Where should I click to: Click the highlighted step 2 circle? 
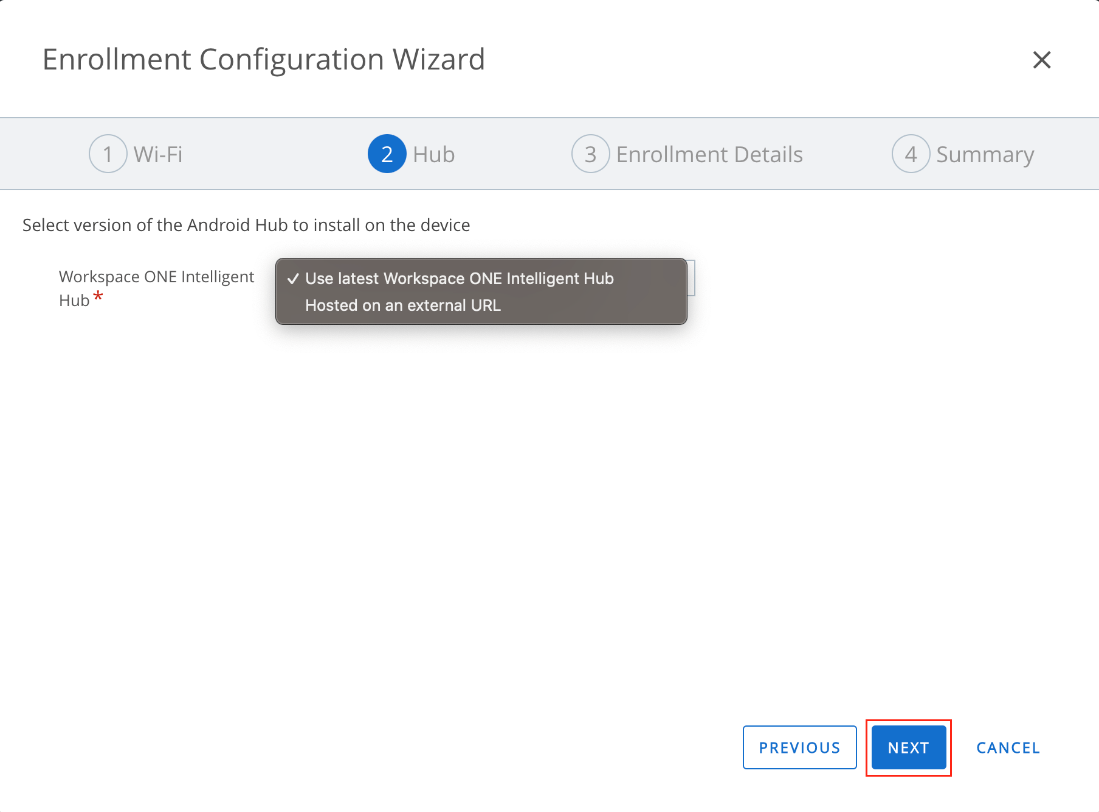(387, 155)
